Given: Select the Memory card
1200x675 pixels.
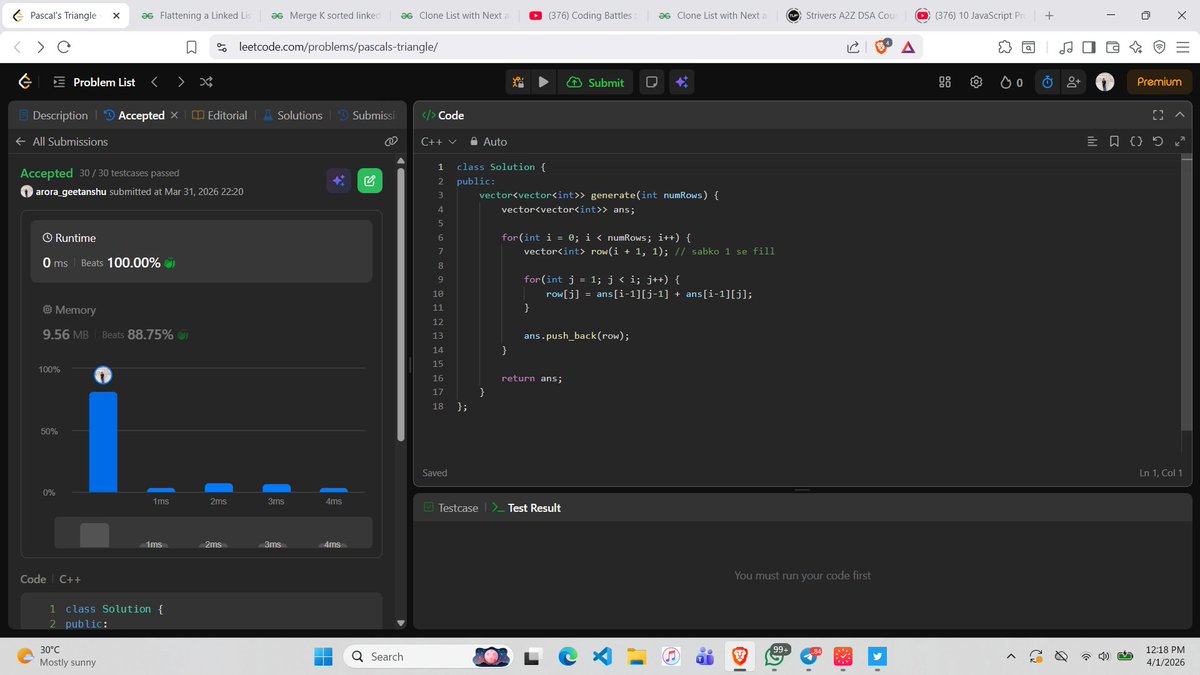Looking at the screenshot, I should click(x=201, y=322).
